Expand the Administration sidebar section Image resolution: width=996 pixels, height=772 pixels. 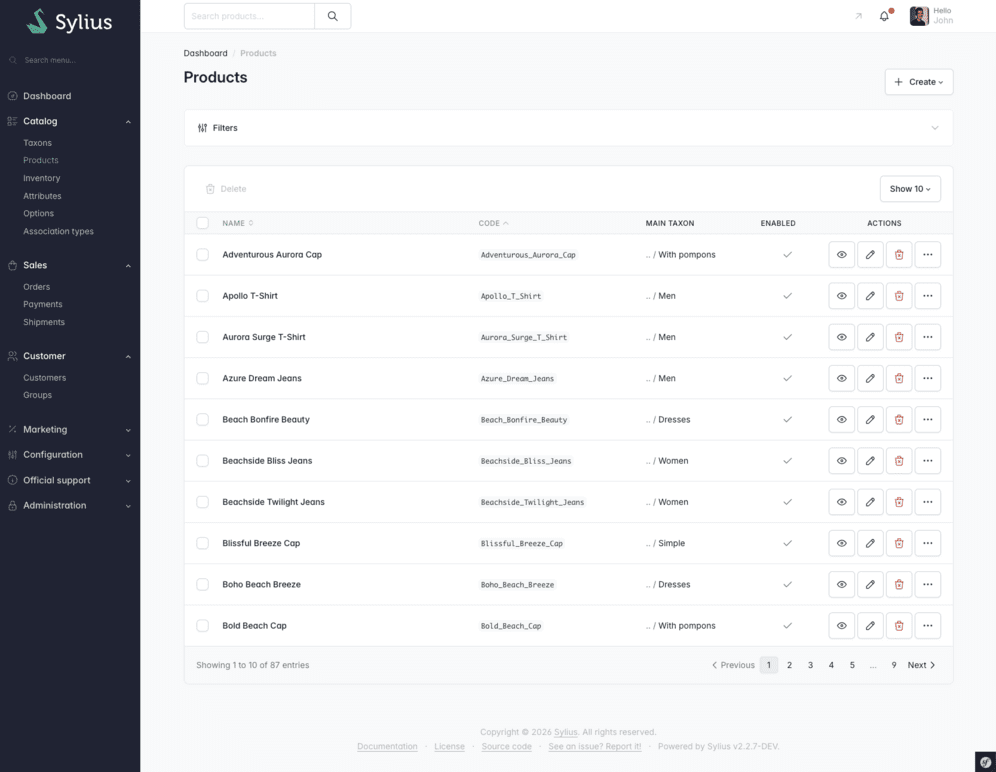tap(70, 506)
